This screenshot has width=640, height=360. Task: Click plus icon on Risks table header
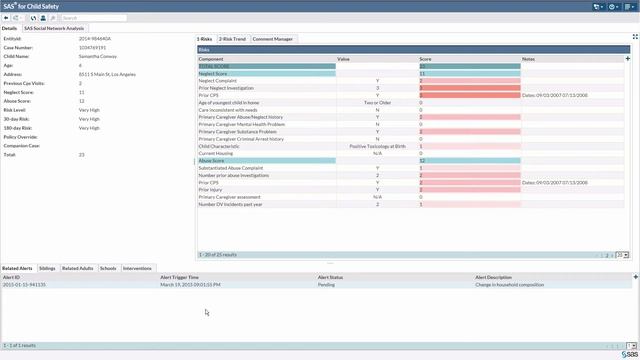pyautogui.click(x=628, y=59)
